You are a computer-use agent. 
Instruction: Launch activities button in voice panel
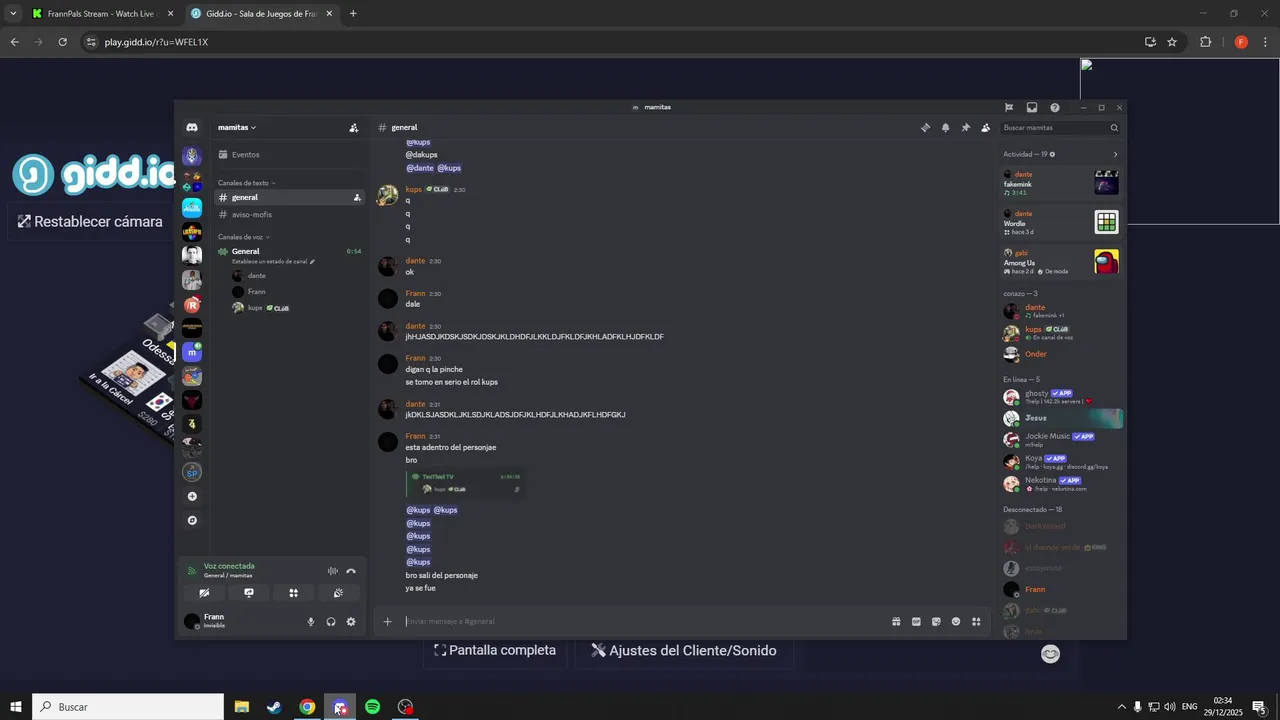(294, 593)
